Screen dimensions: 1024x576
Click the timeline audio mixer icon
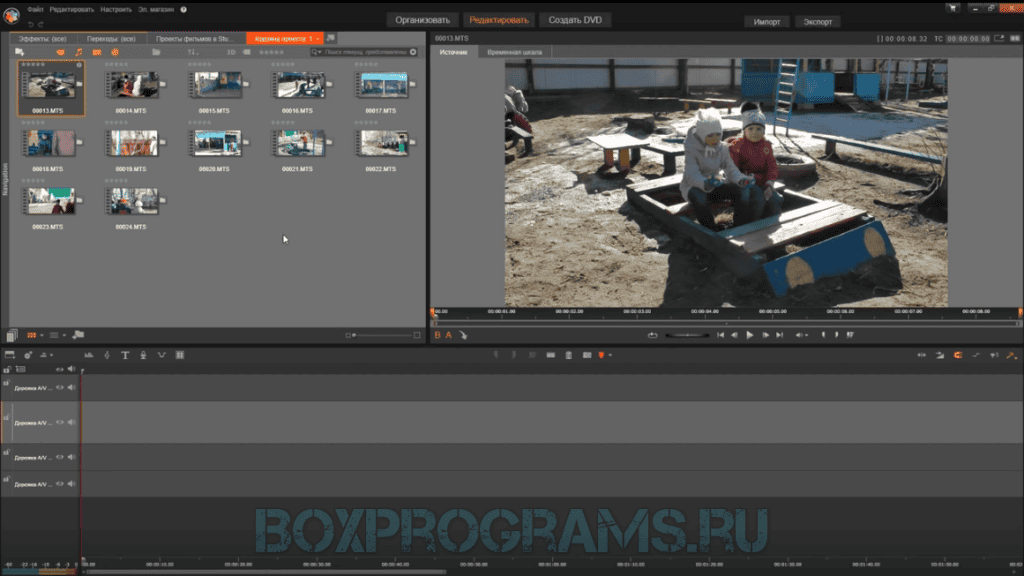[89, 355]
